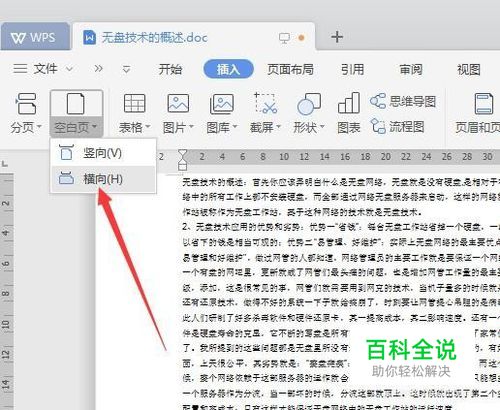500x410 pixels.
Task: Choose 竖向(V) blank page option
Action: 103,153
